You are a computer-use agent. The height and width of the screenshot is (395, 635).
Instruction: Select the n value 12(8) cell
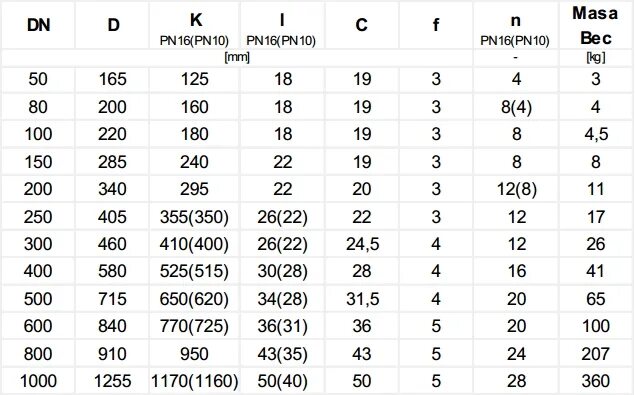tap(516, 189)
